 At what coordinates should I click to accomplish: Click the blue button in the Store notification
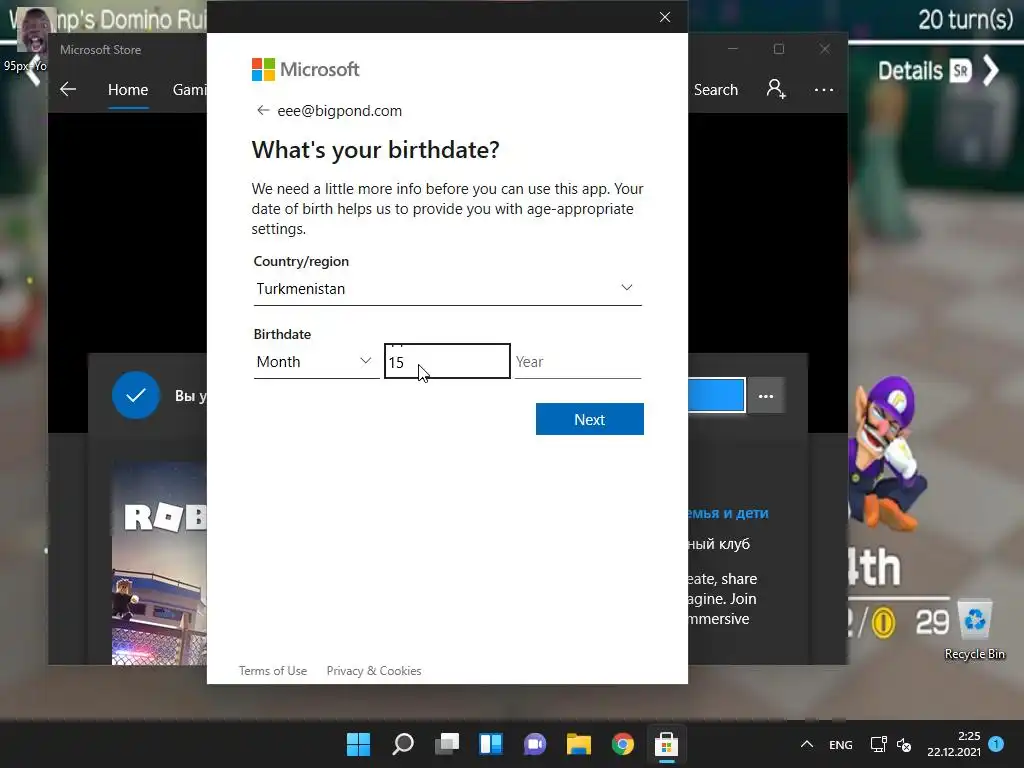716,395
